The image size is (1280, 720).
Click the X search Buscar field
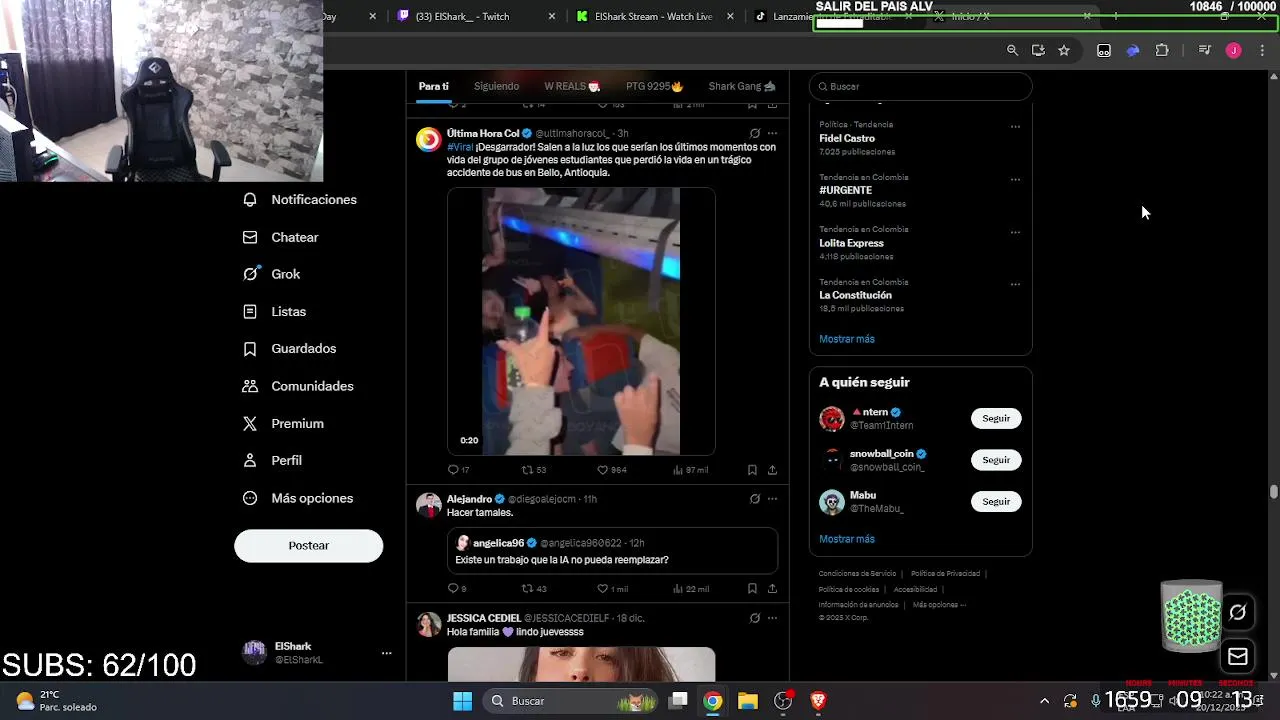920,86
